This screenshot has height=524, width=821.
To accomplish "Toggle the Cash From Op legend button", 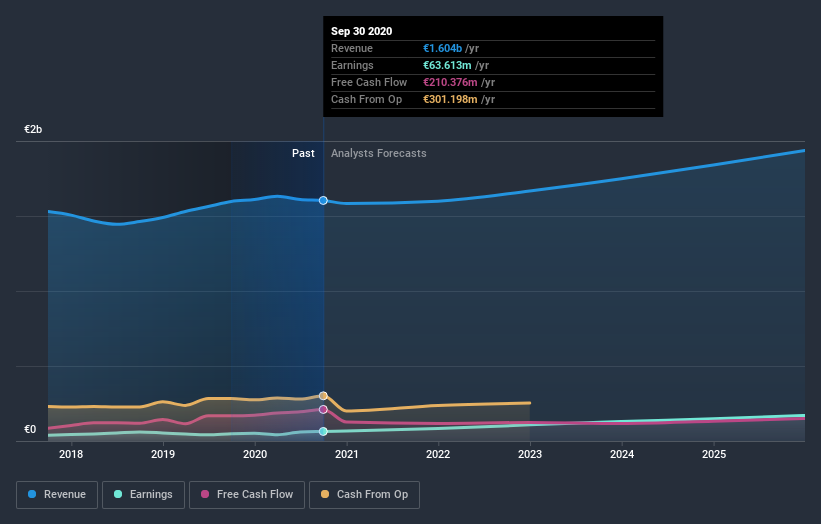I will pos(364,495).
